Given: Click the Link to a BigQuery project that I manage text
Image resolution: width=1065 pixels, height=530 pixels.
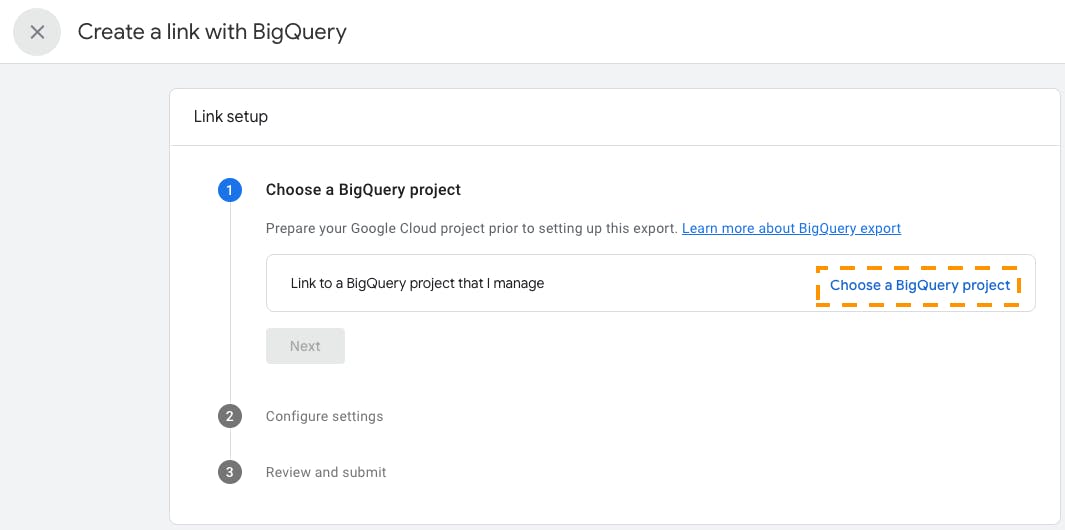Looking at the screenshot, I should [x=417, y=283].
